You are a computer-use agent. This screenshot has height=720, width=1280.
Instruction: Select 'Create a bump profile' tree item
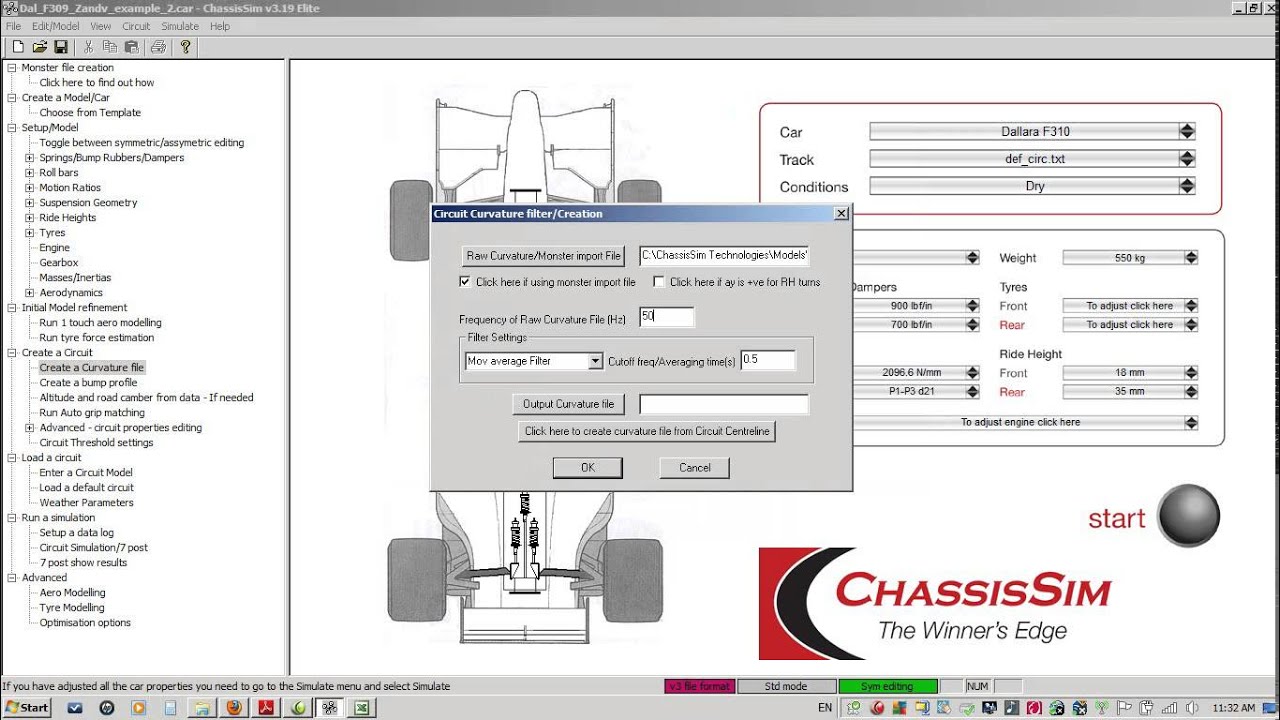click(x=88, y=383)
